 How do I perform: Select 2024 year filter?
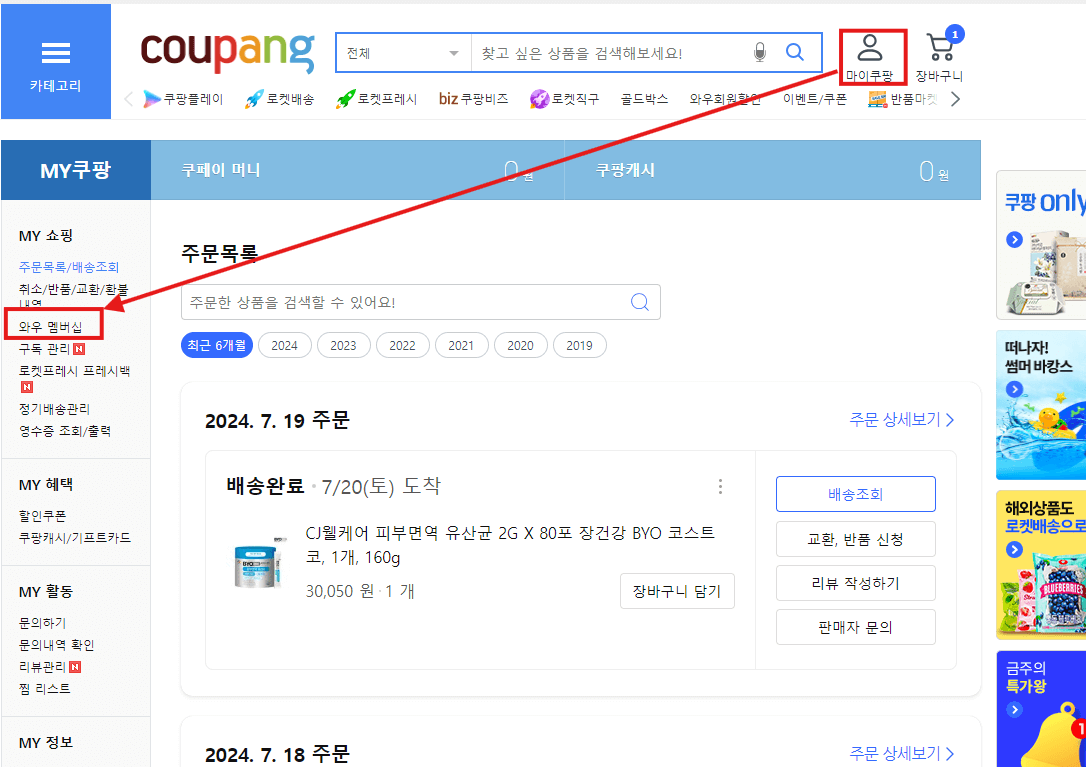[x=284, y=345]
